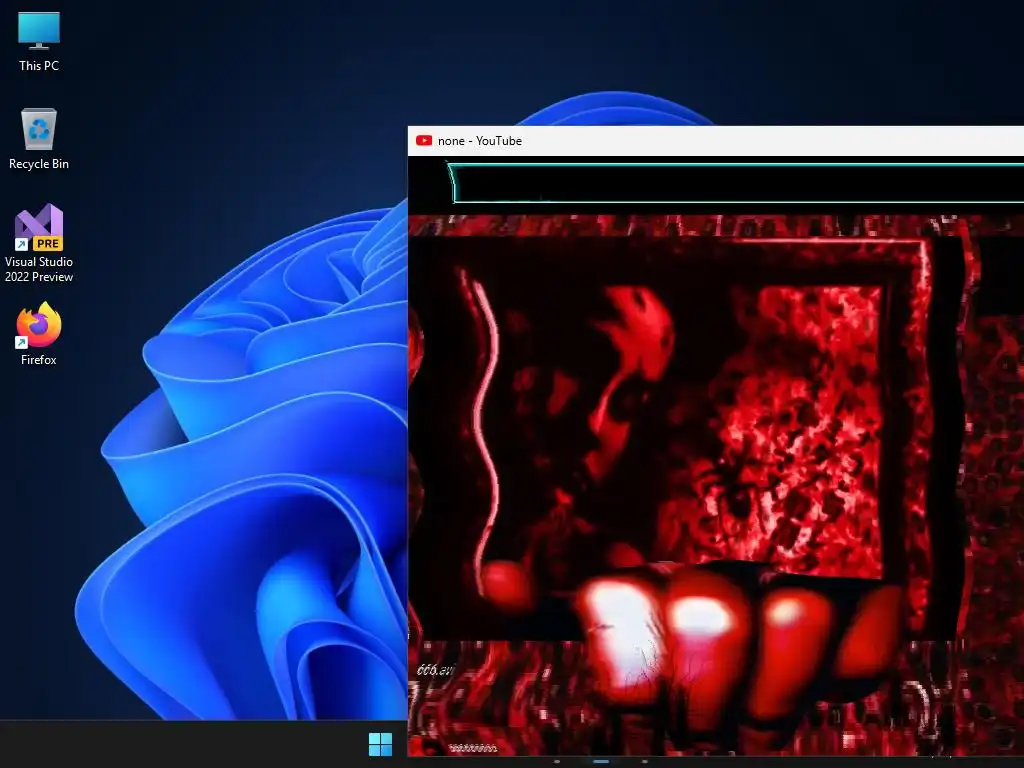Click the 'none - YouTube' window title
Screen dimensions: 1024x768
pos(479,140)
